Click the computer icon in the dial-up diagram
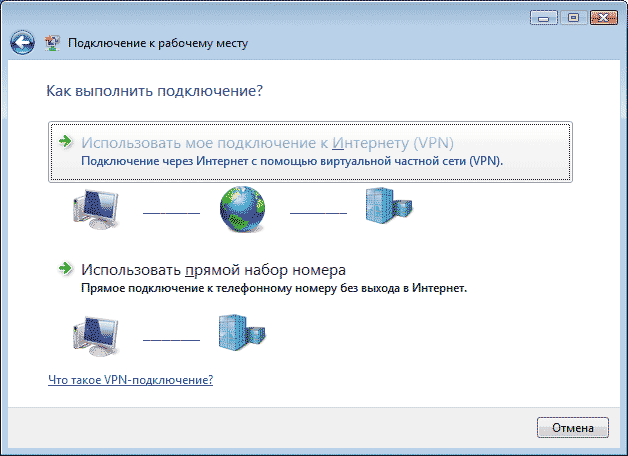 click(x=96, y=336)
